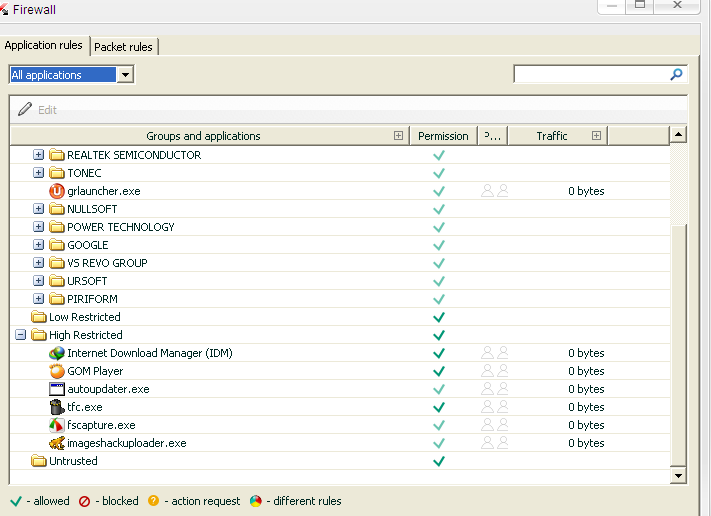Select the URSOFT group label
The width and height of the screenshot is (711, 516).
[87, 281]
